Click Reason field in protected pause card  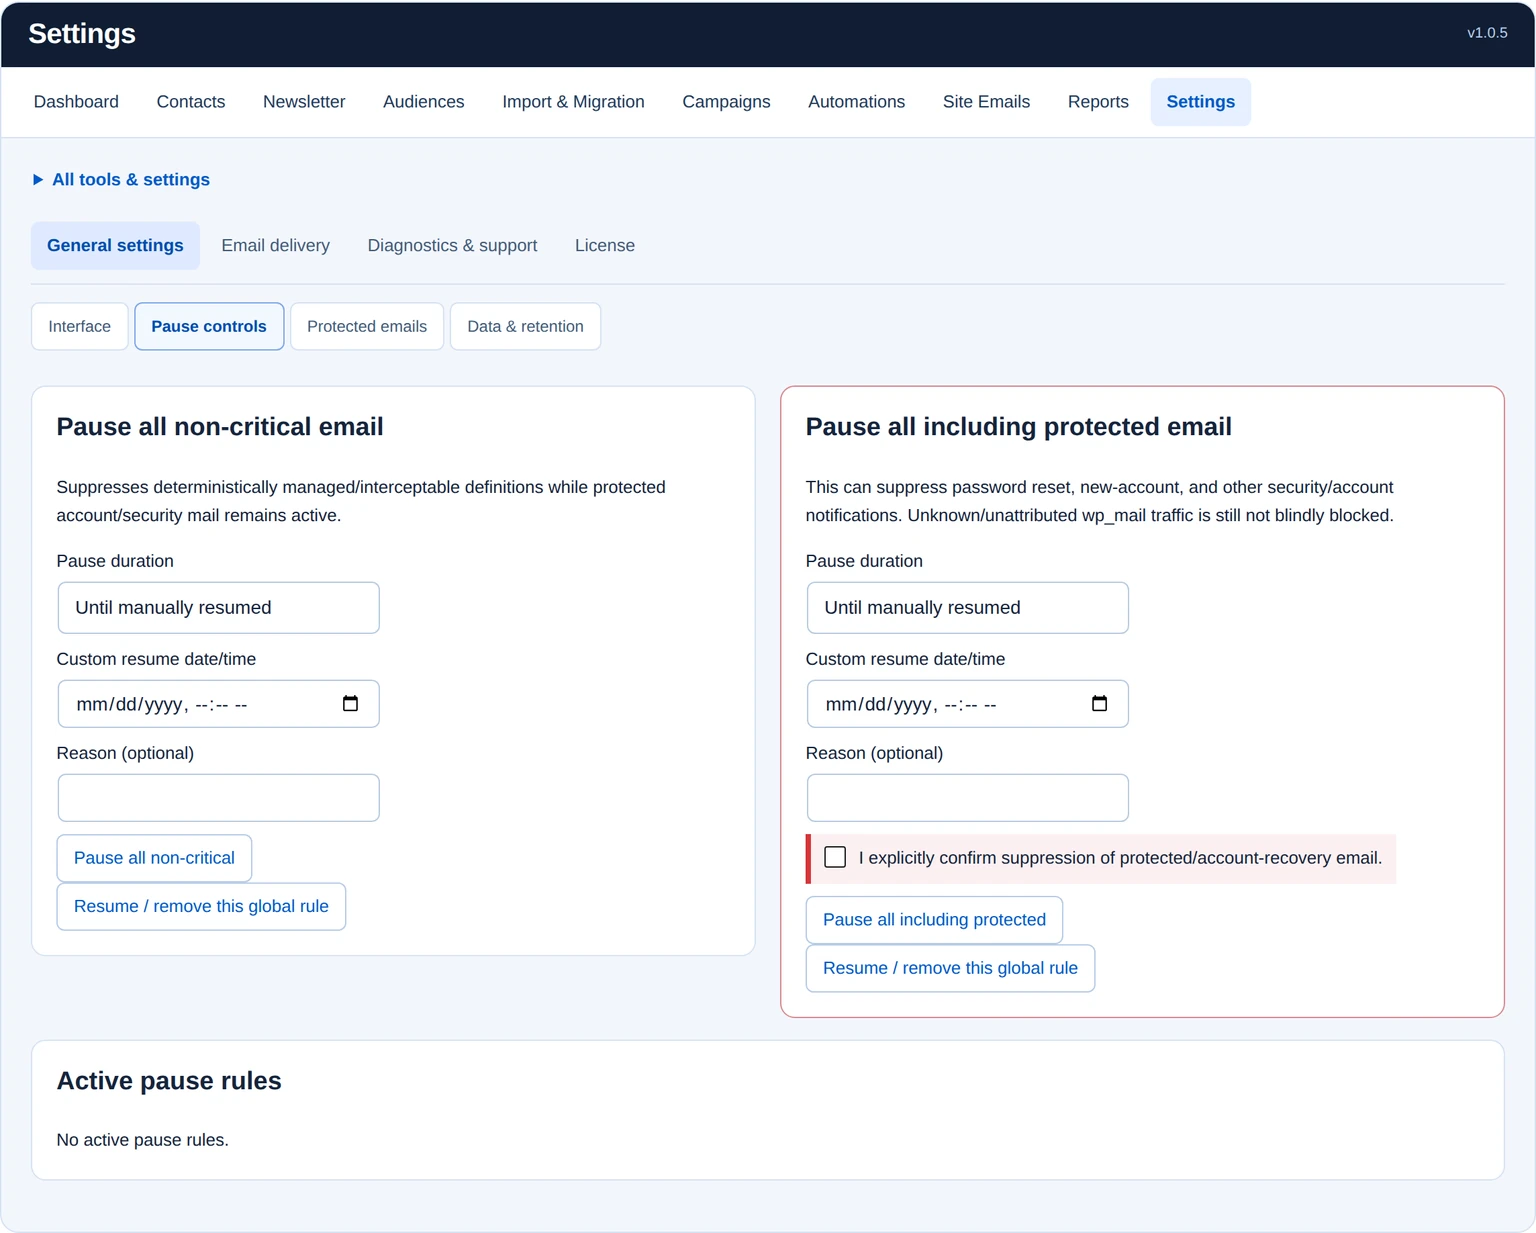click(x=967, y=798)
